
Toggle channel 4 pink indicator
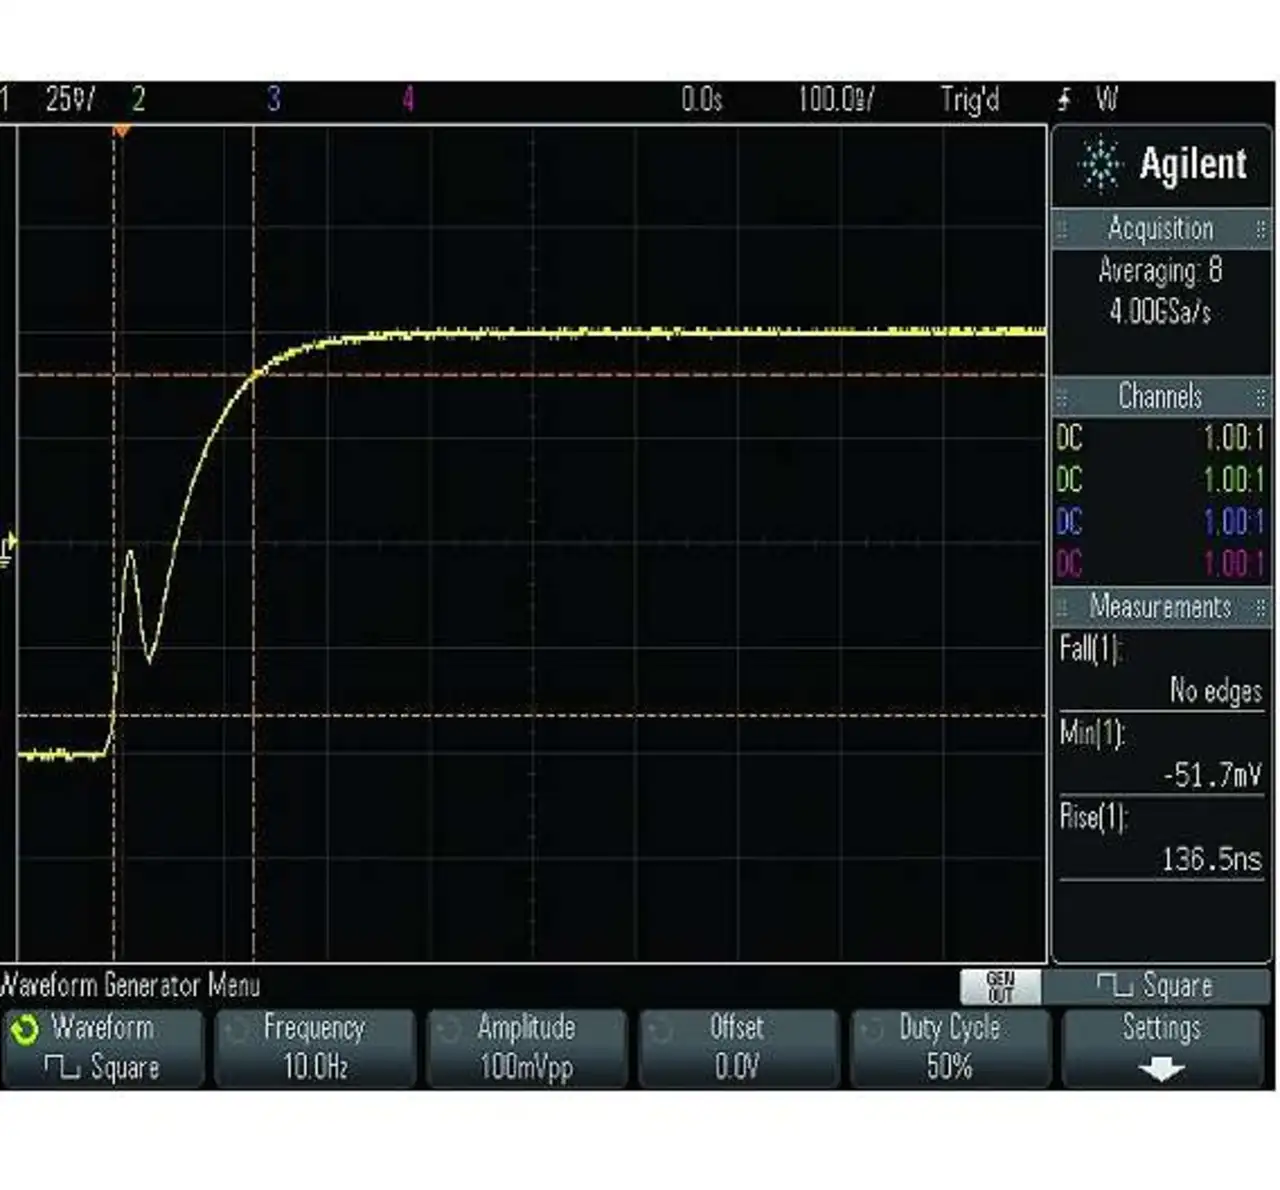coord(408,99)
